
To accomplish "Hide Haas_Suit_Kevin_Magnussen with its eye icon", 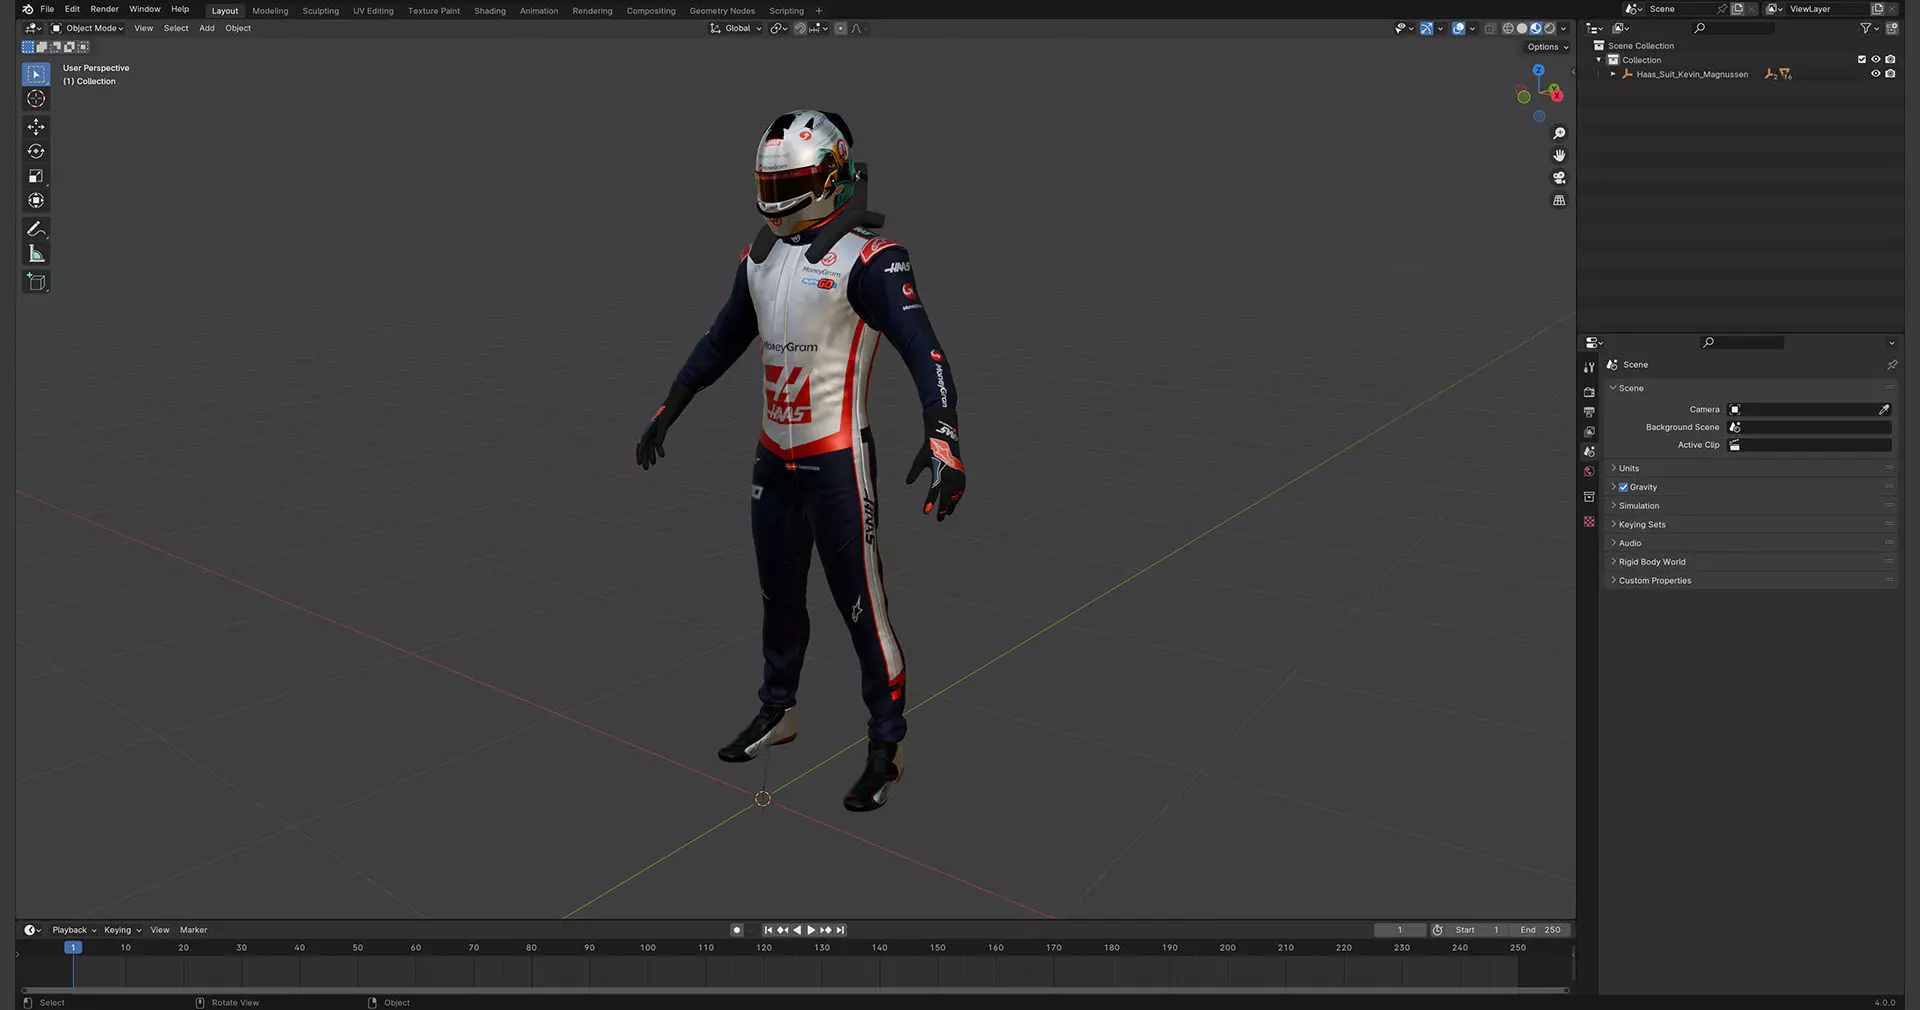I will (x=1876, y=74).
